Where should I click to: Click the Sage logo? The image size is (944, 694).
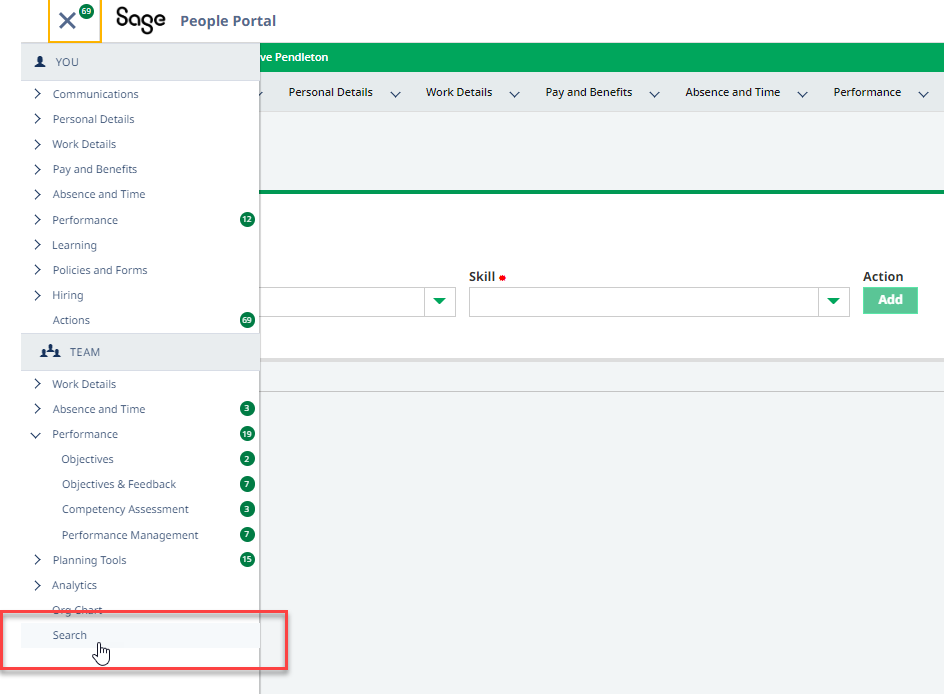(x=140, y=20)
